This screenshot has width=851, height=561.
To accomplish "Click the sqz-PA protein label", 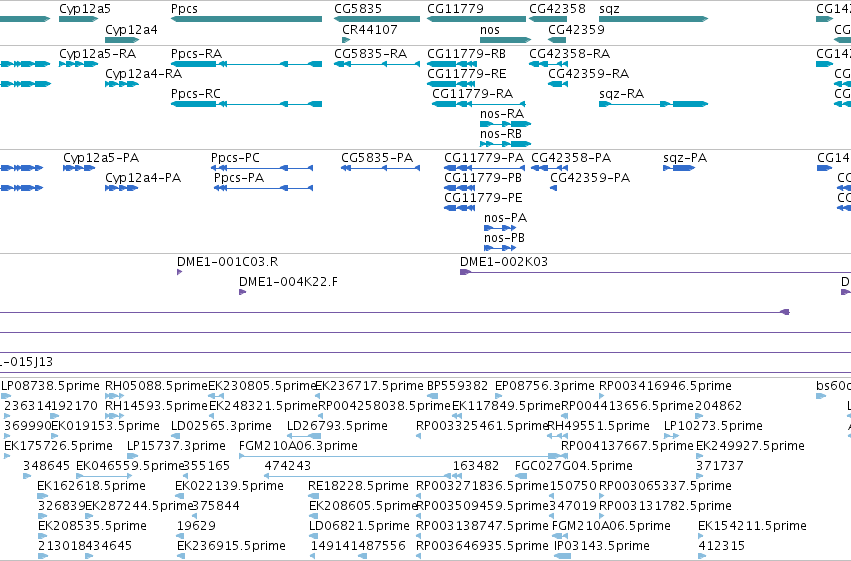I will pyautogui.click(x=685, y=158).
